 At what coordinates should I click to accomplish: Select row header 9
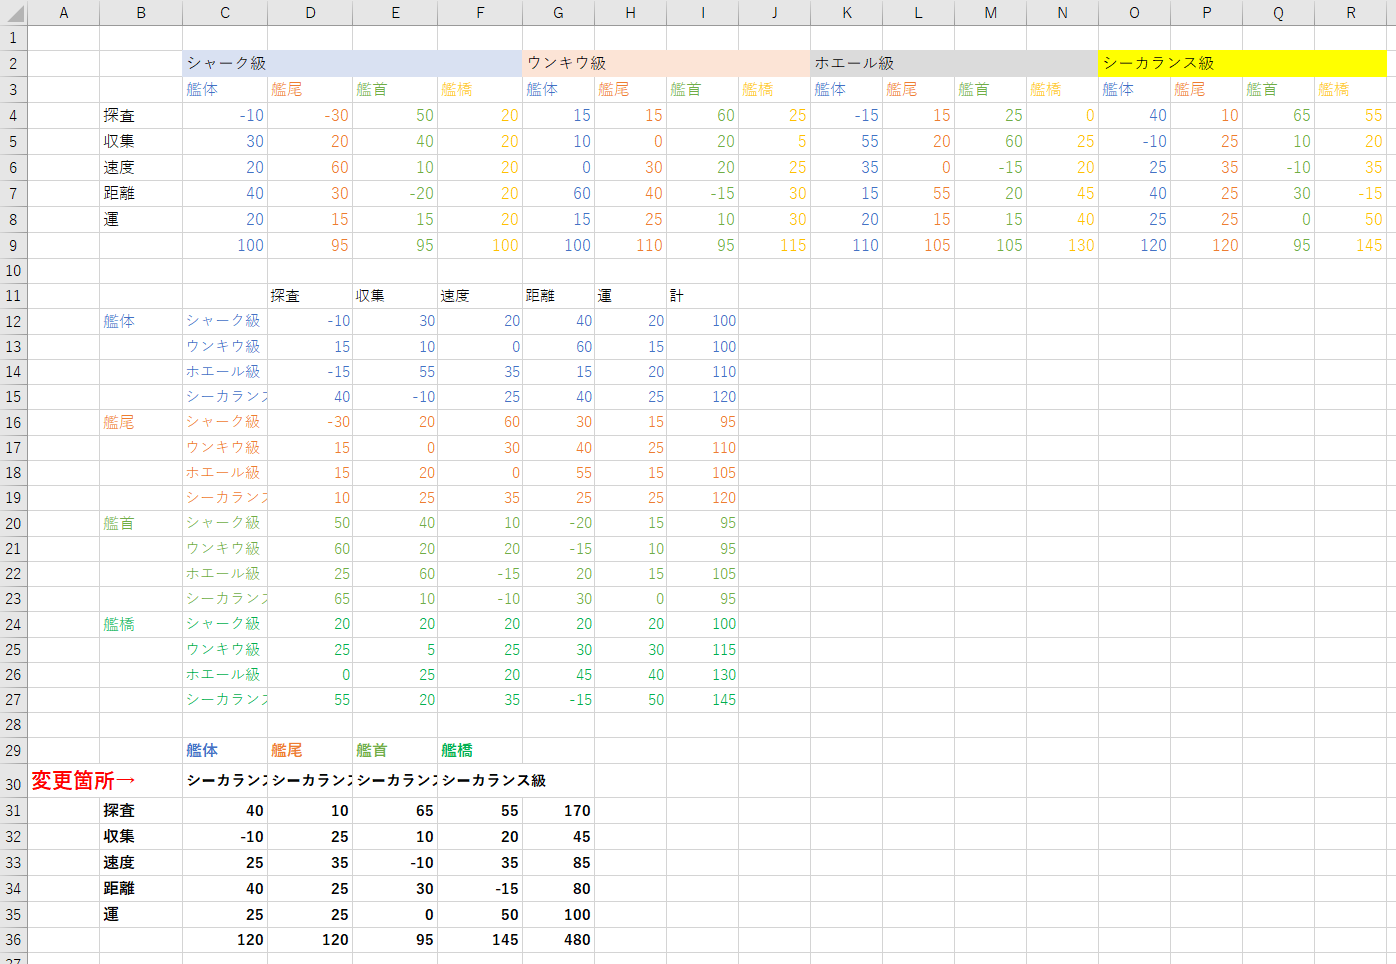(x=13, y=245)
